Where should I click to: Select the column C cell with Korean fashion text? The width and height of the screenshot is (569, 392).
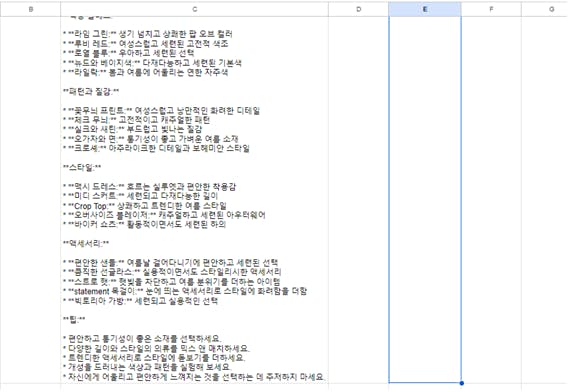point(195,200)
